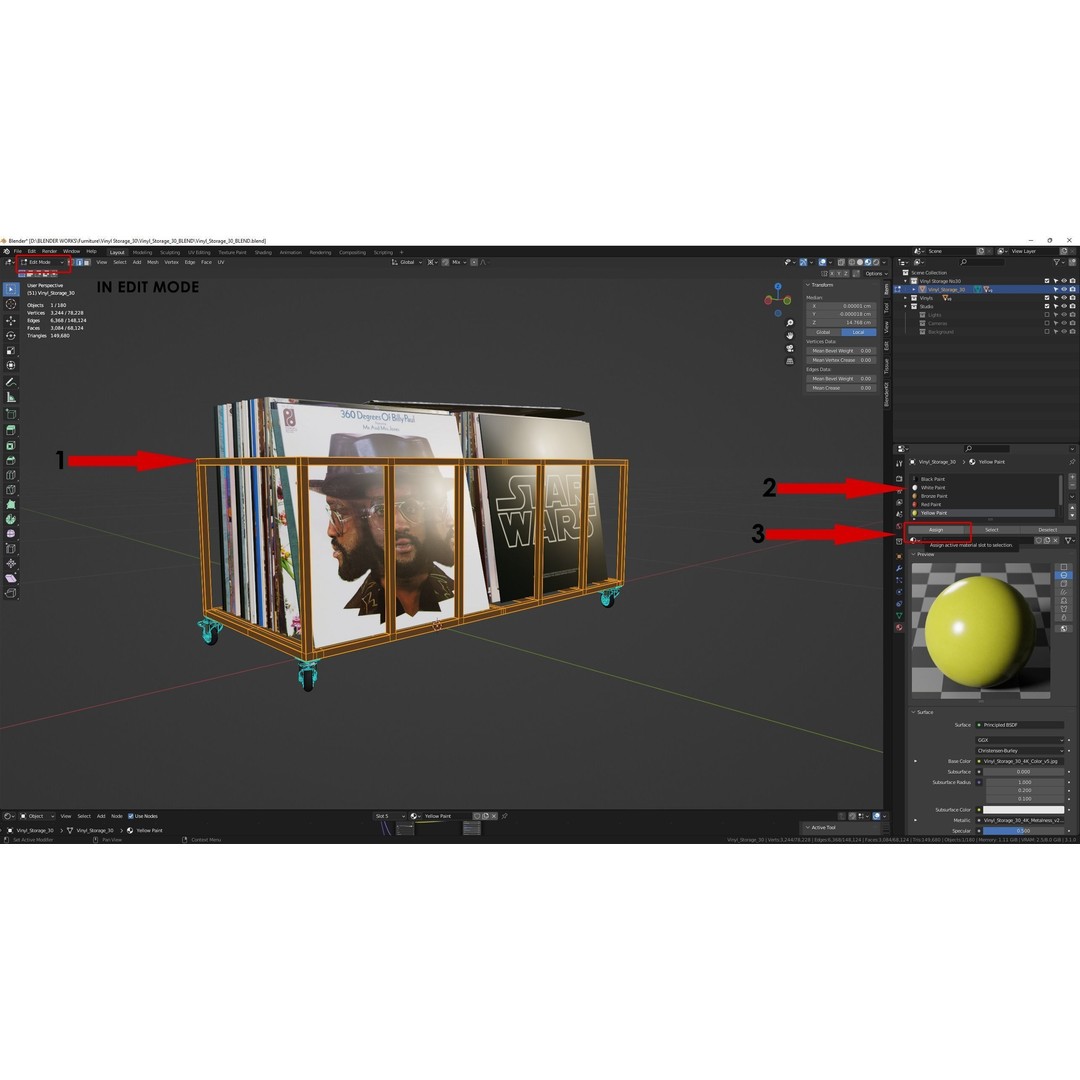The image size is (1080, 1080).
Task: Open the Physics properties tab icon
Action: pyautogui.click(x=899, y=592)
